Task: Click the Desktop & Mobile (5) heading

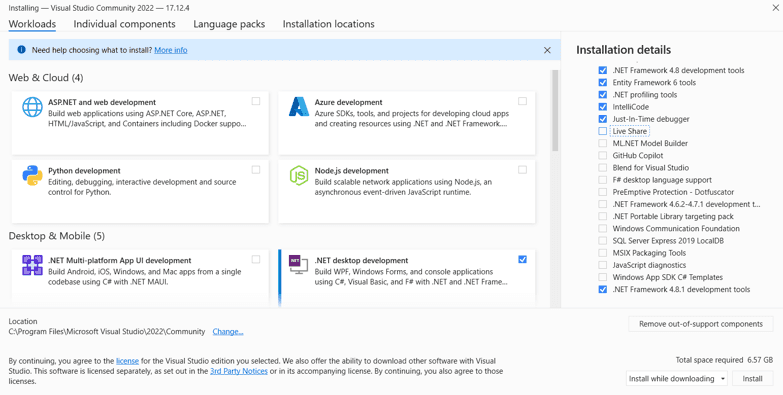Action: click(57, 236)
